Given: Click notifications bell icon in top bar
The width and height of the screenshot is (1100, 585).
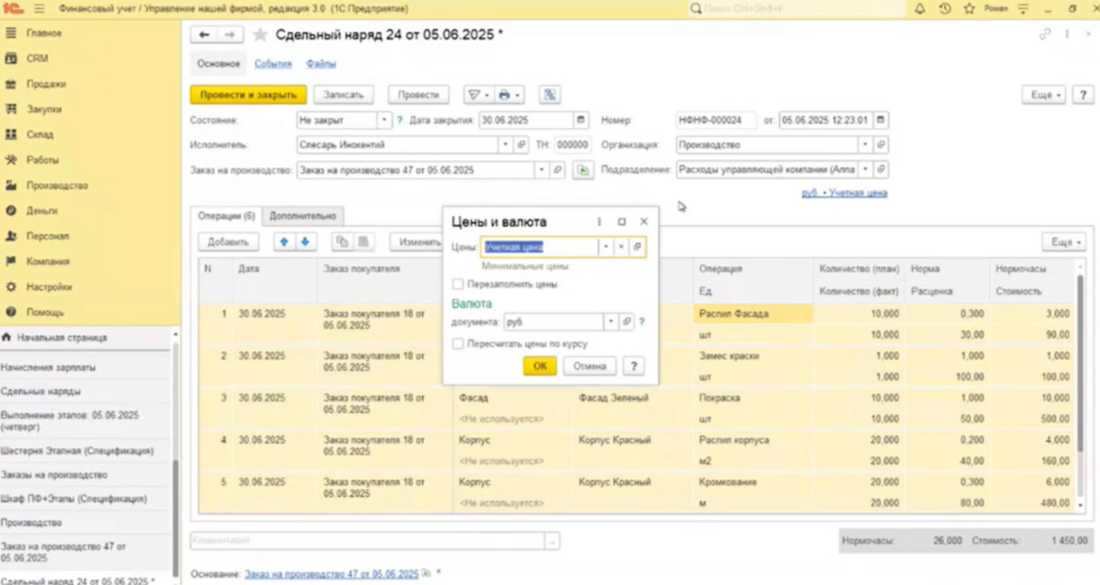Looking at the screenshot, I should [x=920, y=9].
